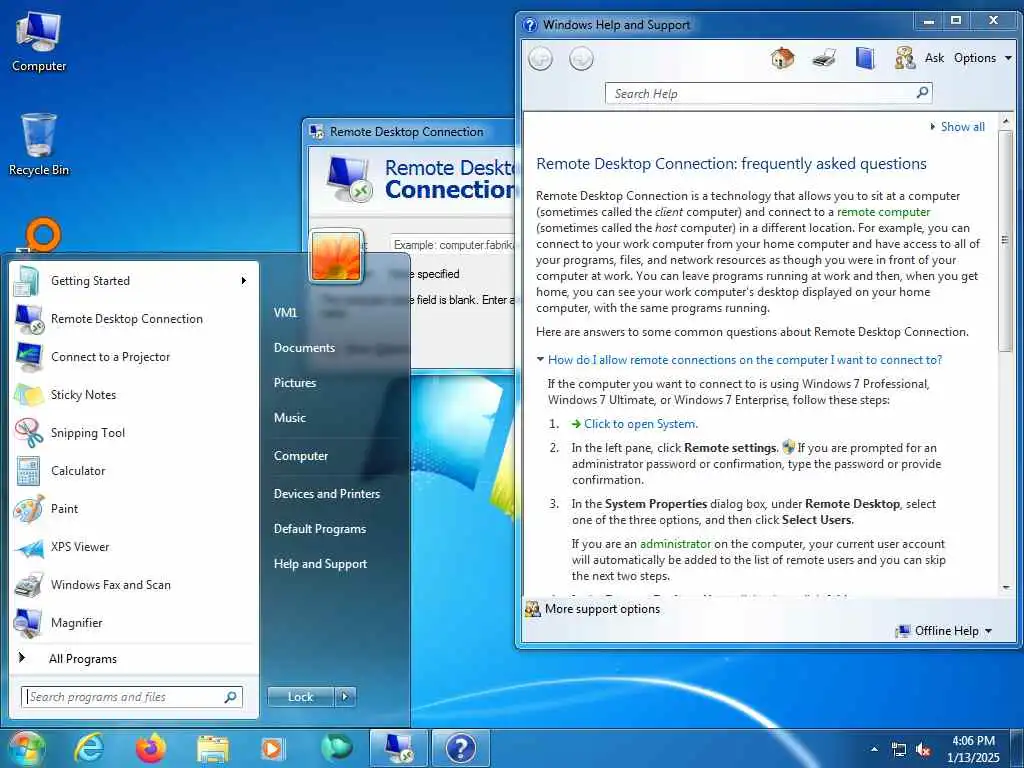Viewport: 1024px width, 768px height.
Task: Launch Remote Desktop Connection from Start menu
Action: [134, 319]
